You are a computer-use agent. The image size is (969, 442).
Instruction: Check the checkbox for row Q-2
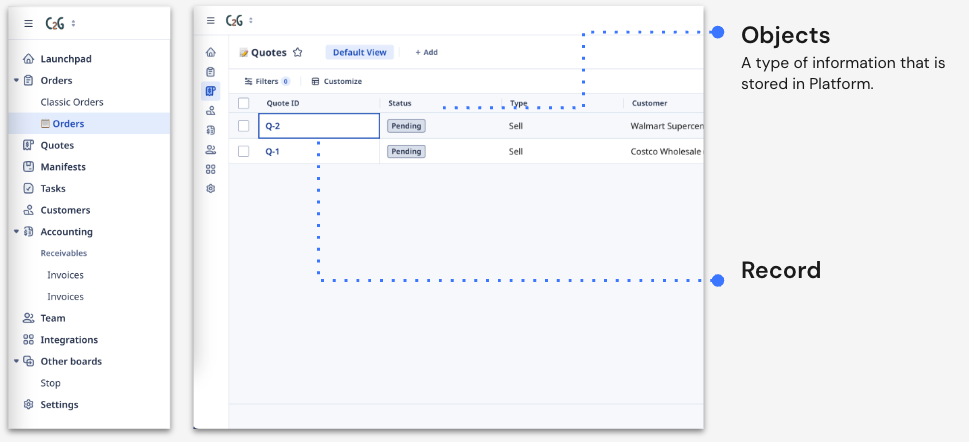tap(243, 126)
